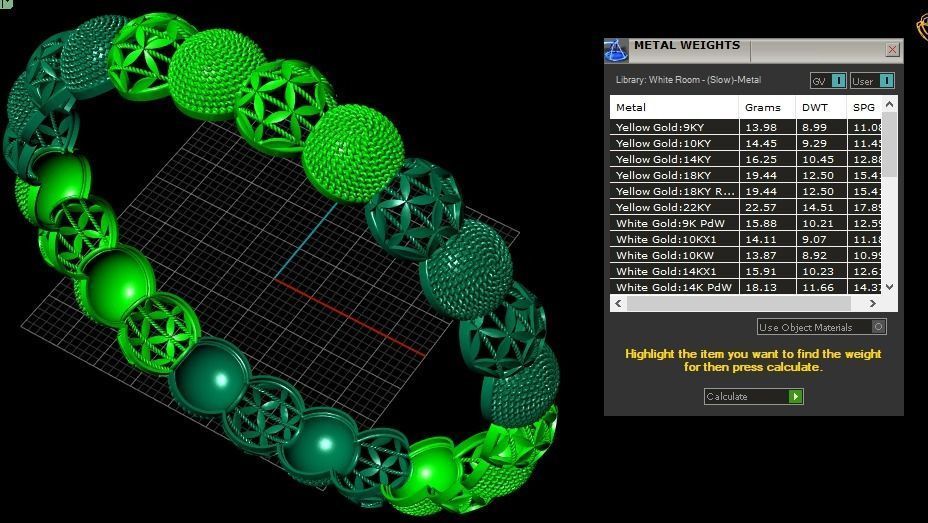The height and width of the screenshot is (523, 928).
Task: Click the 10.23 DWT cell
Action: [x=821, y=271]
